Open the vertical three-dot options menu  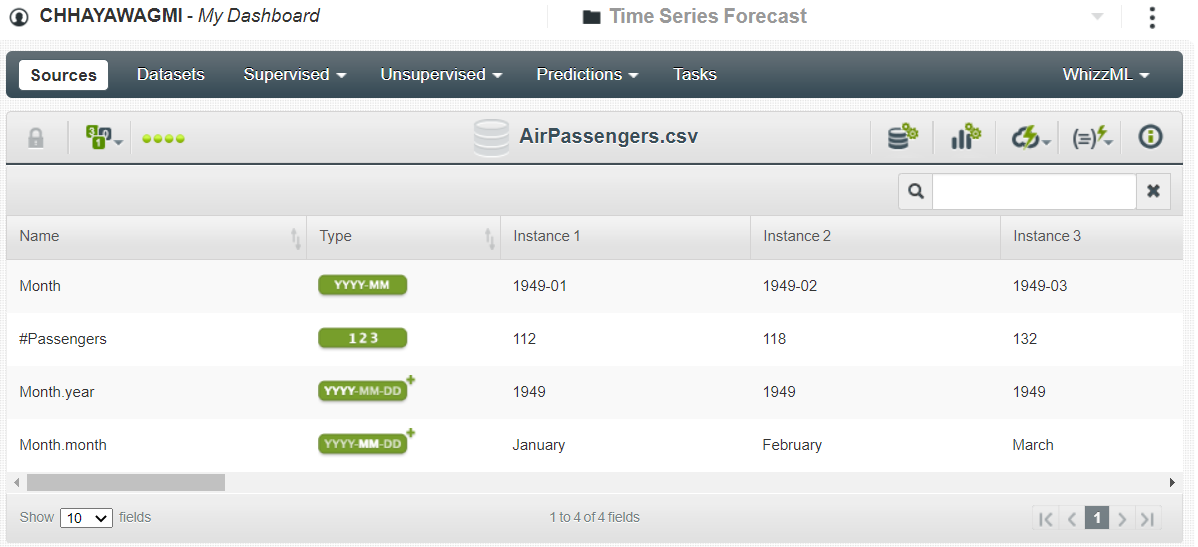[x=1152, y=18]
